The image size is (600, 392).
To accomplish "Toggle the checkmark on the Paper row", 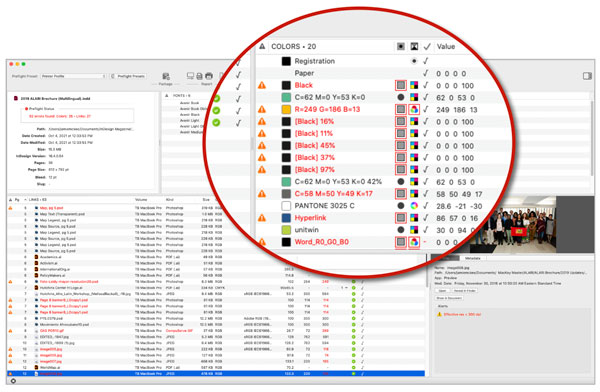I will point(426,73).
